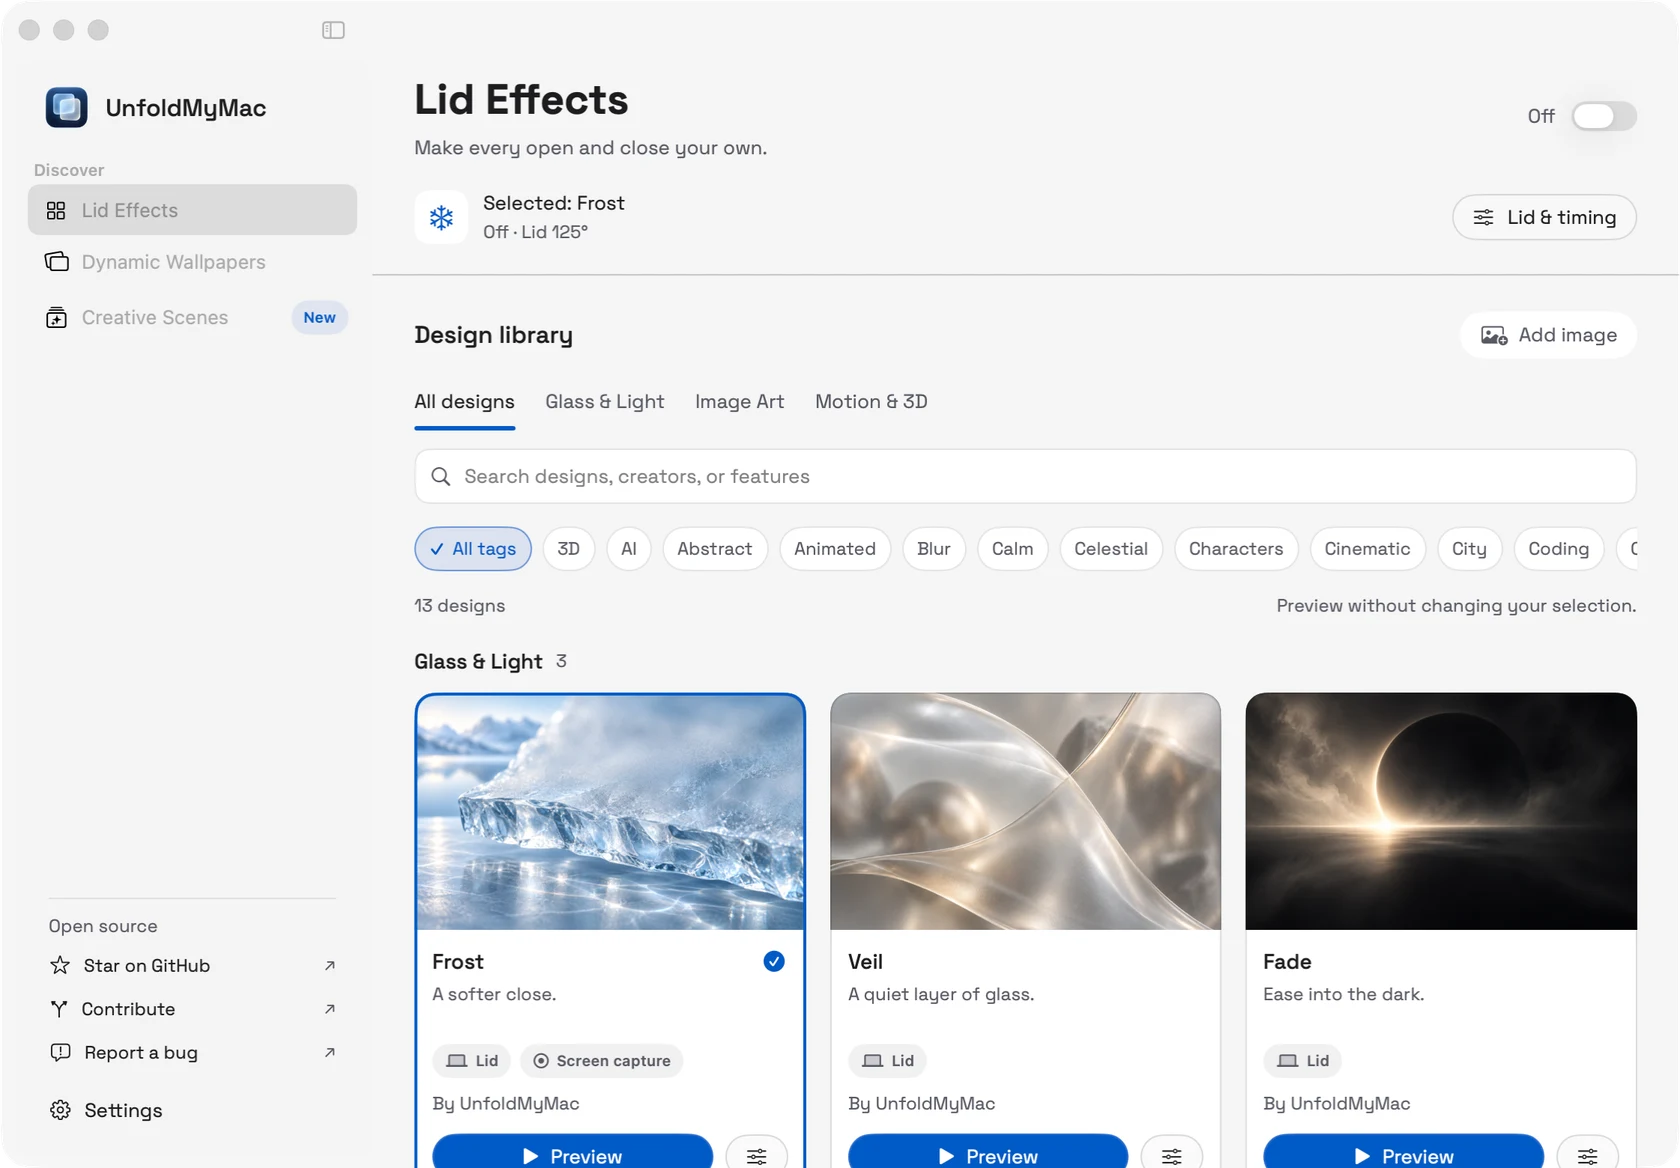Click the Frost snowflake icon
1680x1168 pixels.
[441, 217]
